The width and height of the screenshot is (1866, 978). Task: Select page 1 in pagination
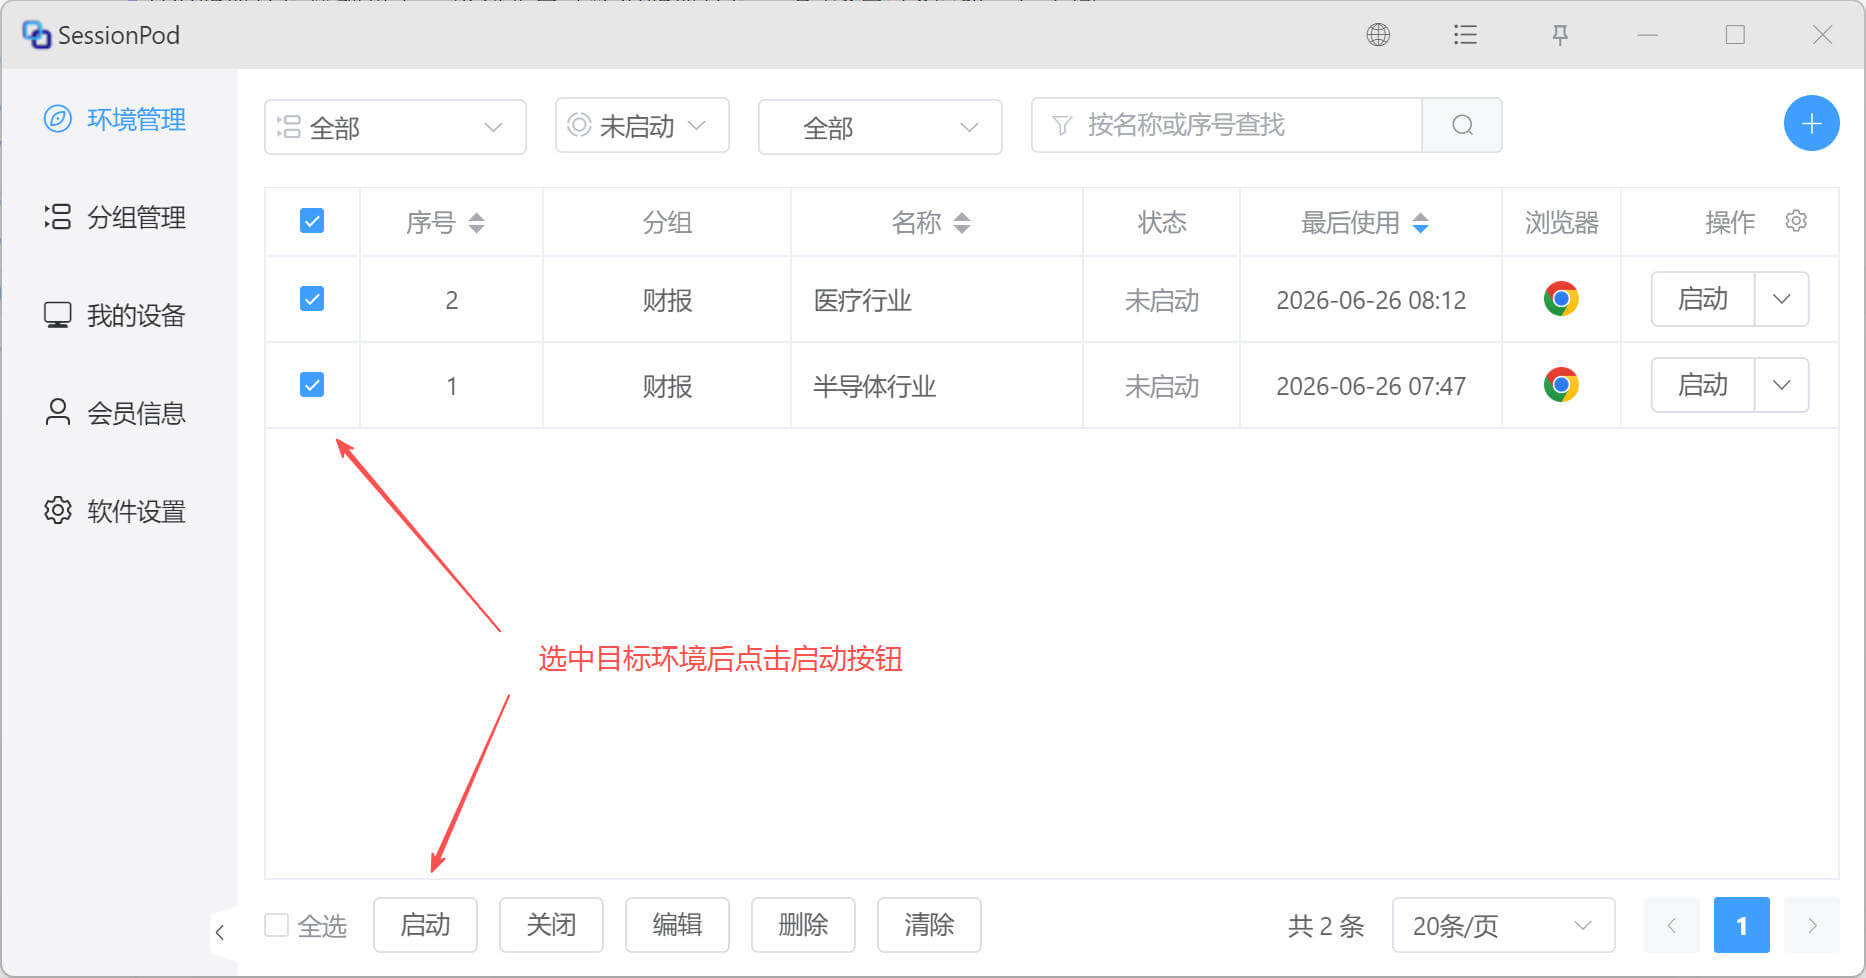[1741, 925]
